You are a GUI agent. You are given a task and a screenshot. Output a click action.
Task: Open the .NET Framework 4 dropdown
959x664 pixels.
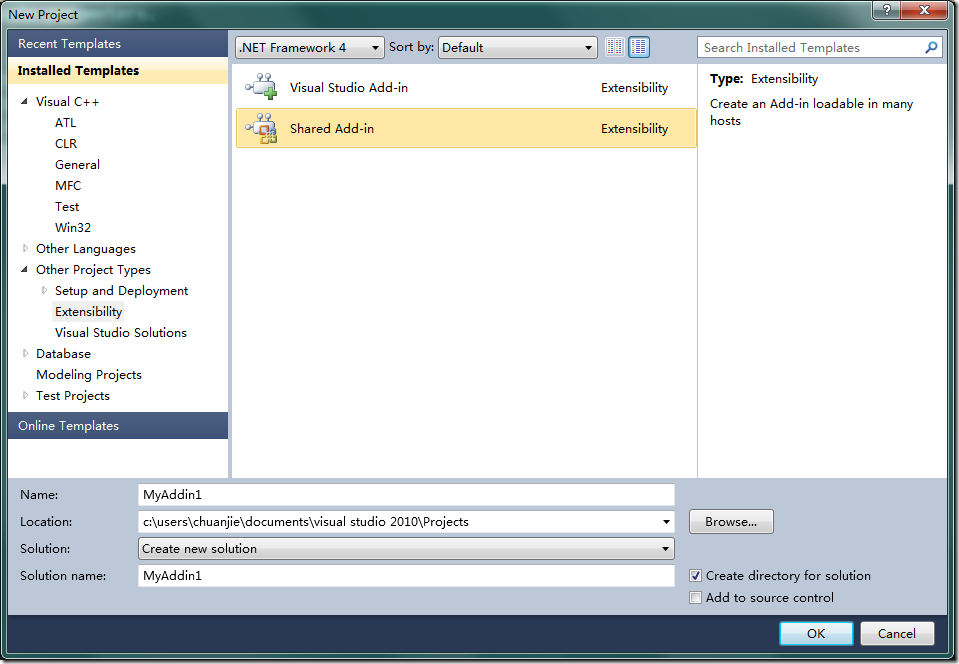[309, 47]
